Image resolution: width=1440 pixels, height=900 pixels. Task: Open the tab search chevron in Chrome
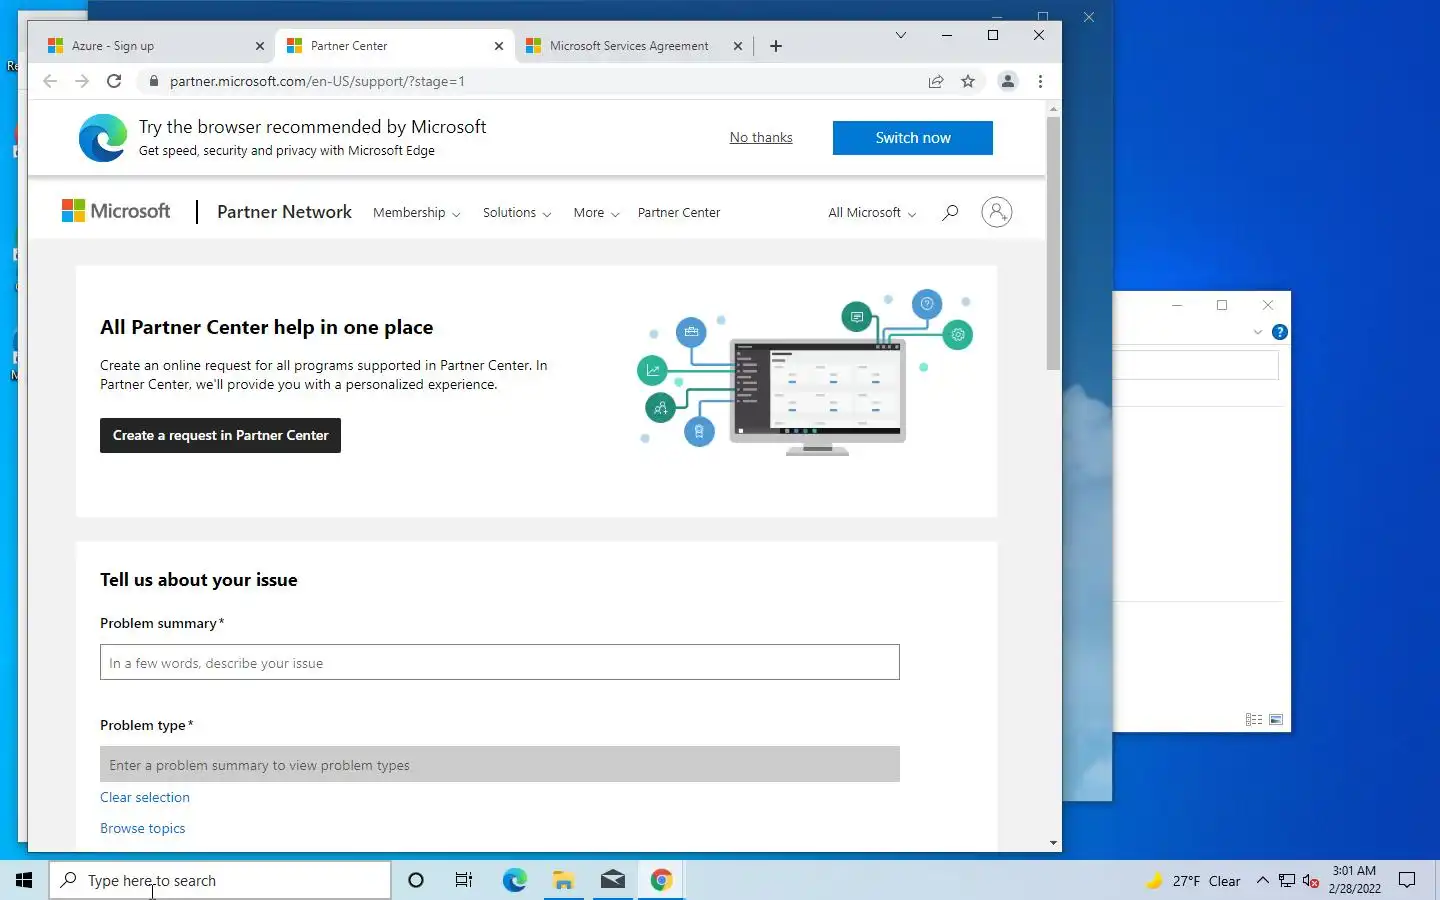[901, 35]
